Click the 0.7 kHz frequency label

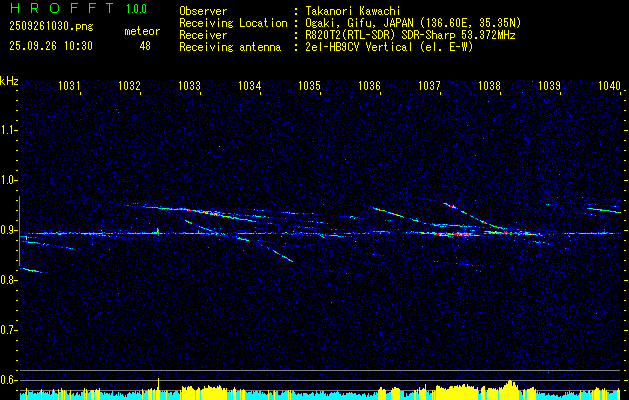coord(7,330)
